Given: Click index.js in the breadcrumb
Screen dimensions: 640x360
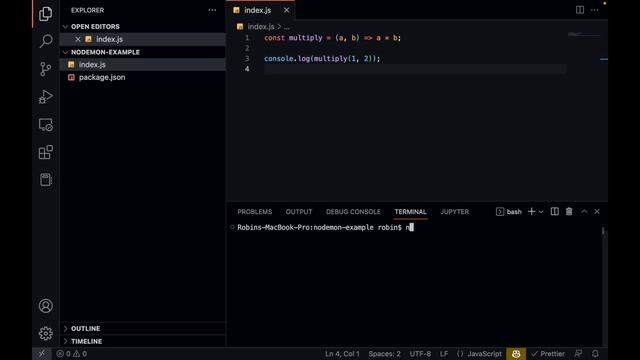Looking at the screenshot, I should [261, 27].
